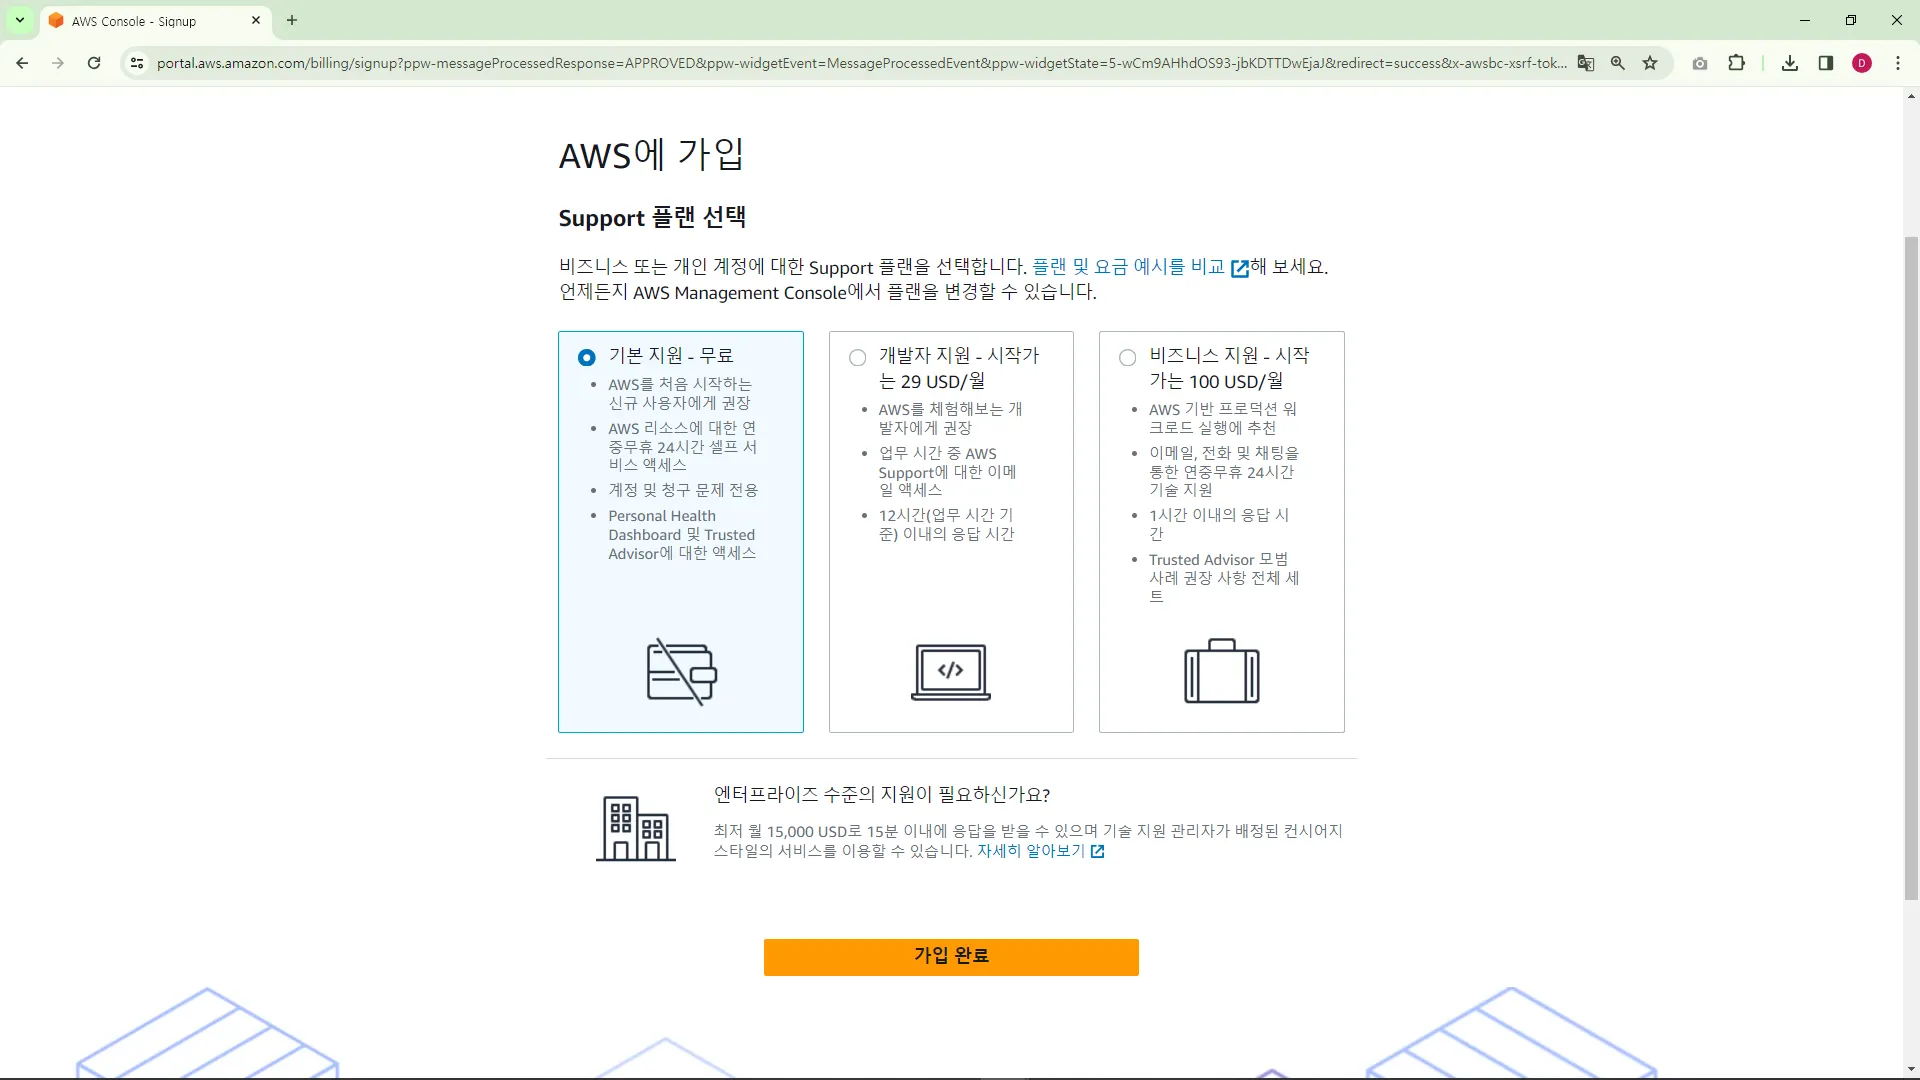Bookmark this page with the star icon
Screen dimensions: 1920x1080
coord(1650,63)
